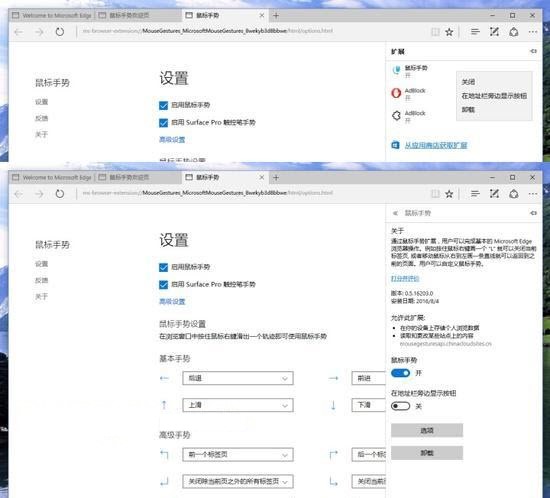Select 关于 in the bottom window sidebar
The image size is (550, 498).
[x=41, y=297]
